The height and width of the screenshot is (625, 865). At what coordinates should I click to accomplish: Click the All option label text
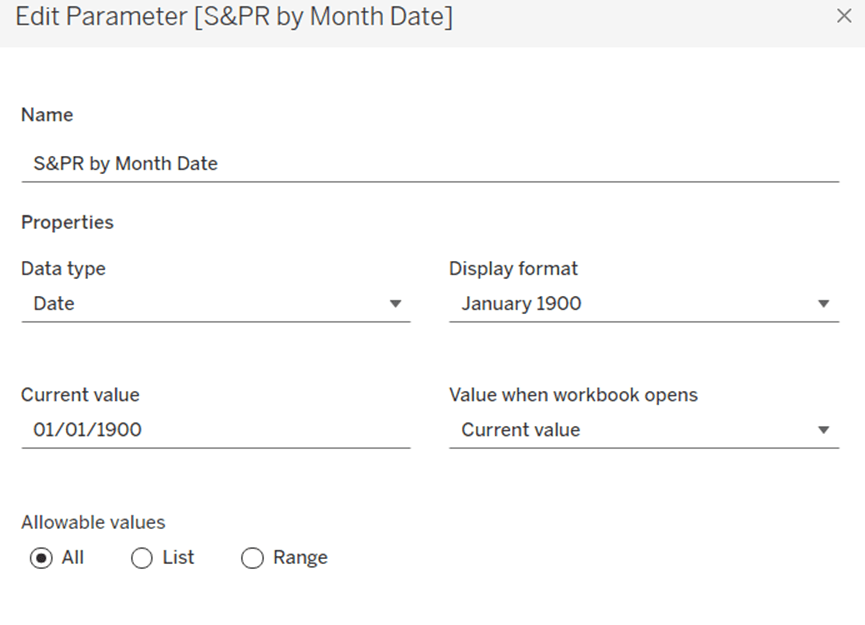click(x=73, y=558)
